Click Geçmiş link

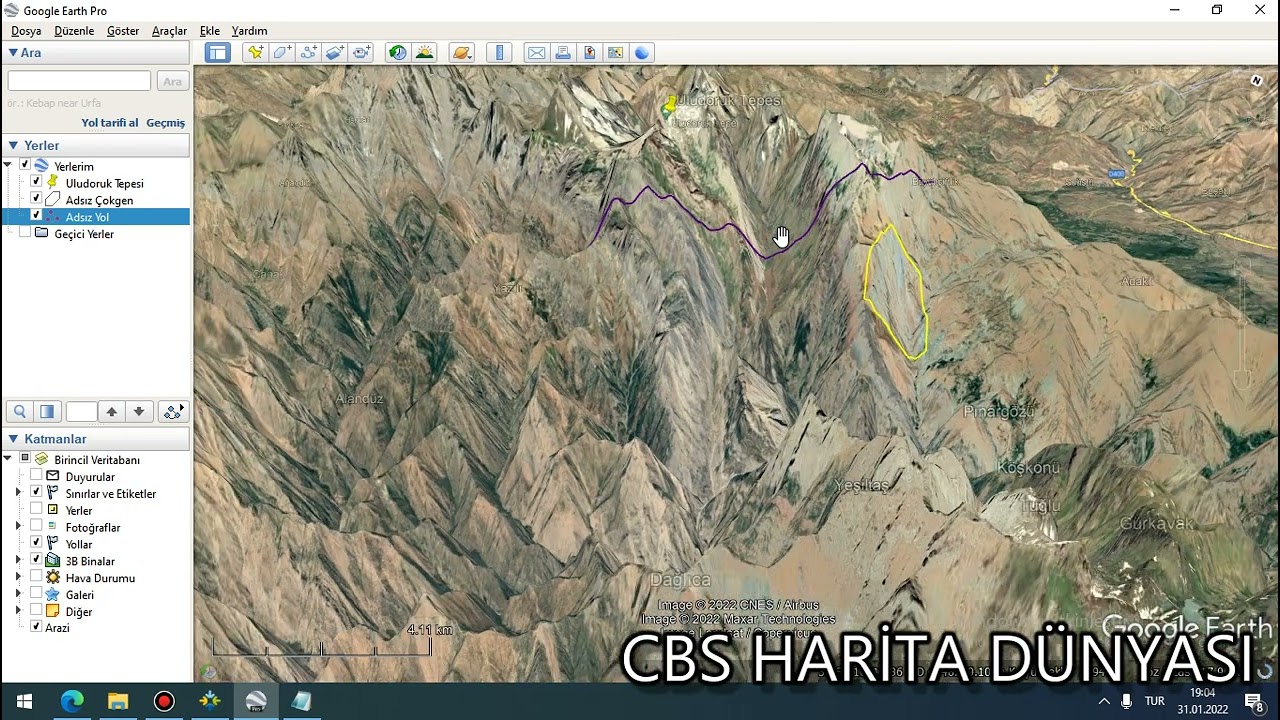[x=166, y=123]
